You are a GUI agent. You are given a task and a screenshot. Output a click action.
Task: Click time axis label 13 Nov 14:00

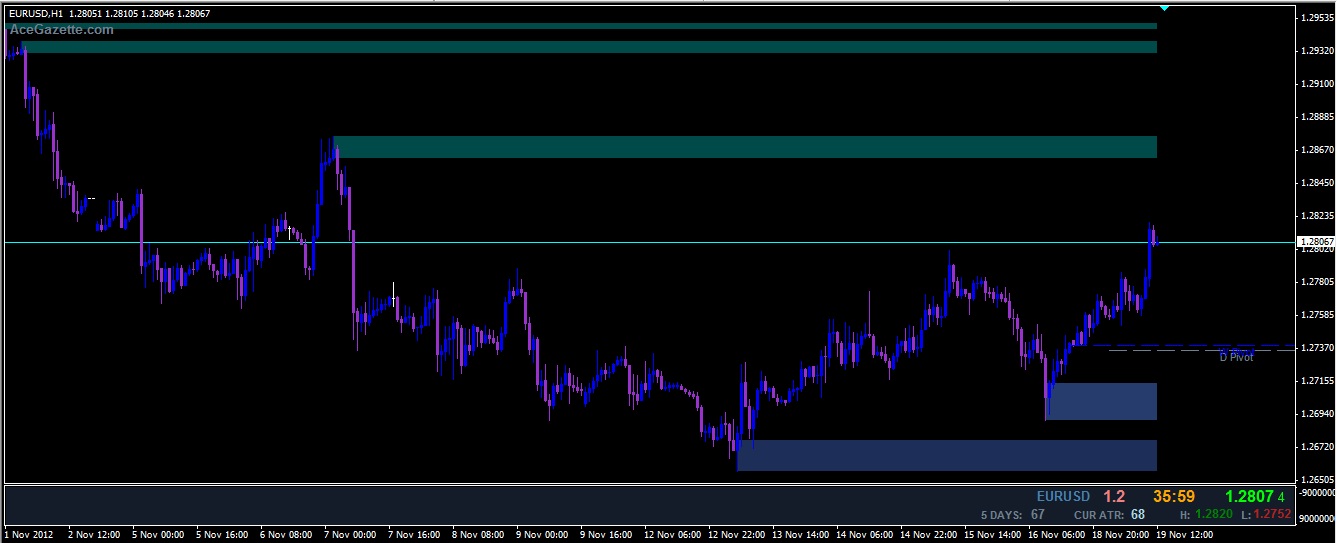800,535
